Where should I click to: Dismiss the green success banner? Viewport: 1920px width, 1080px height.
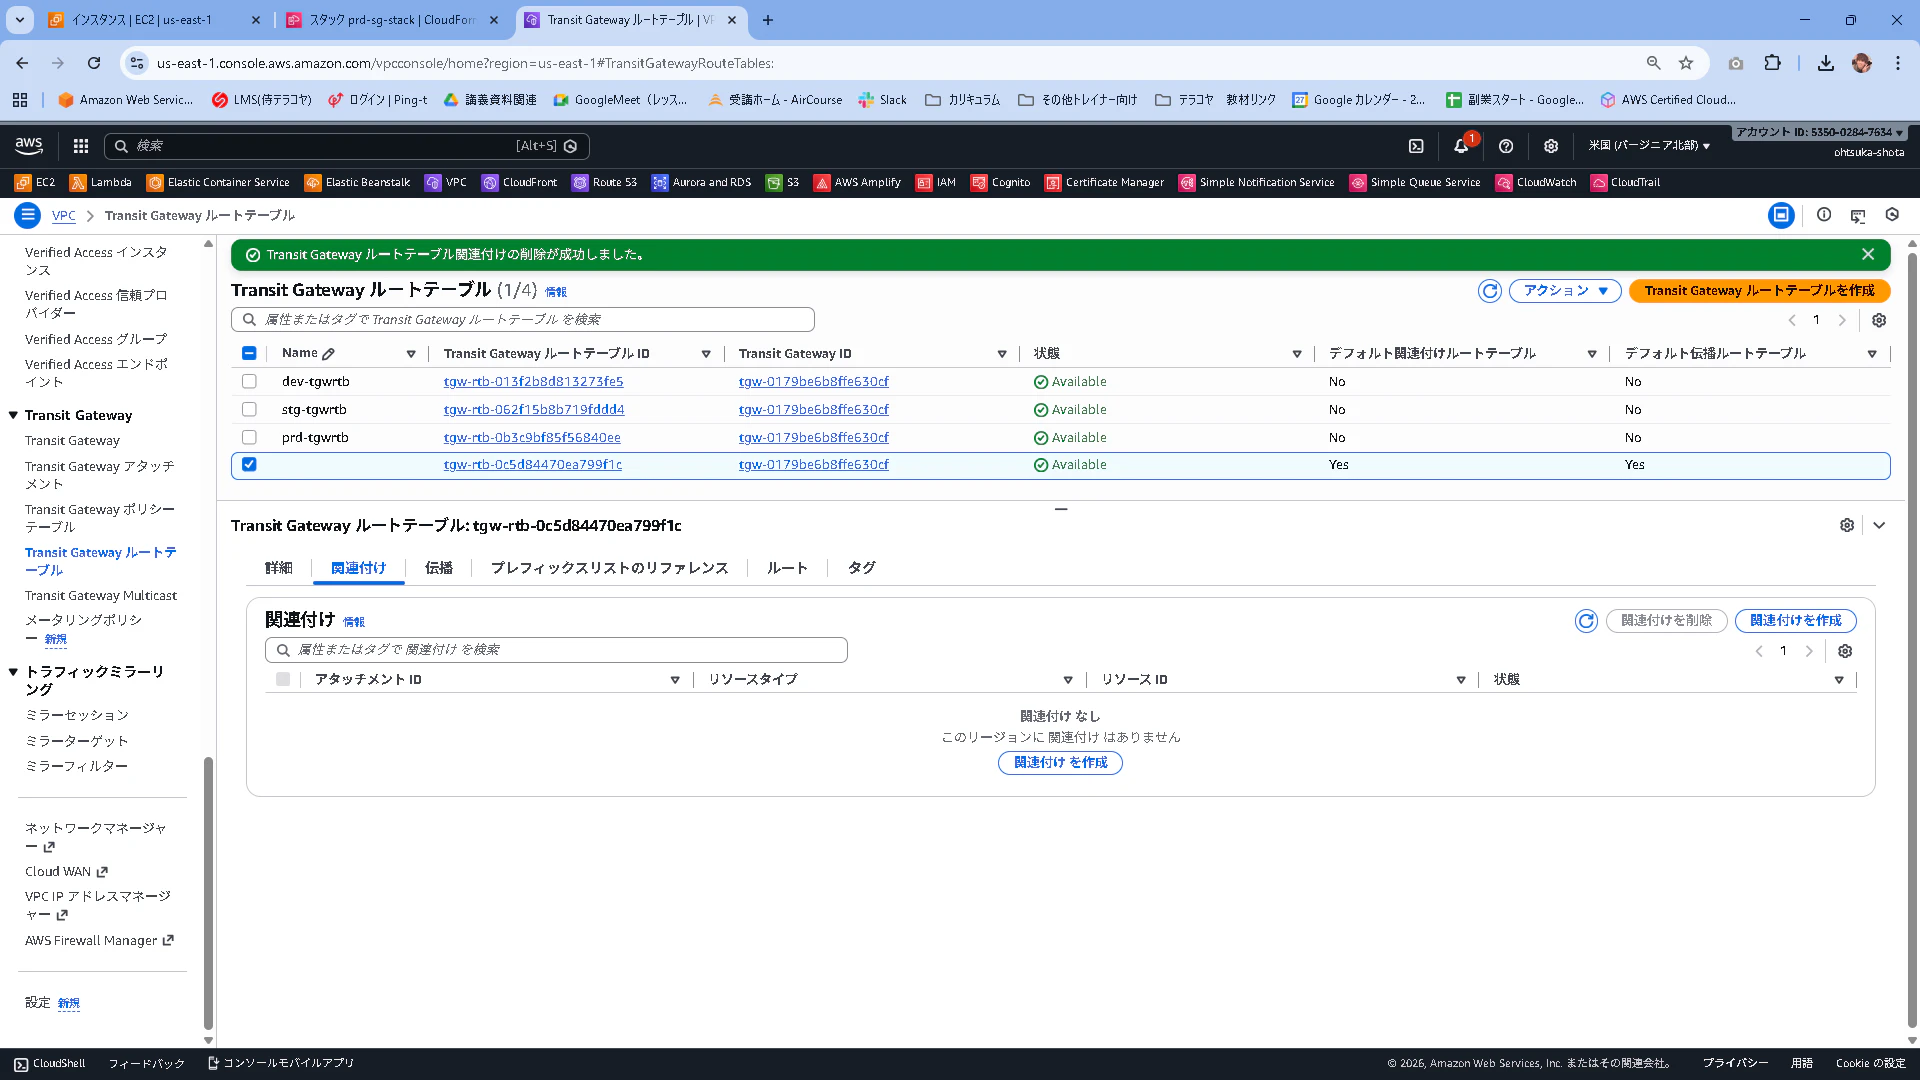tap(1867, 255)
